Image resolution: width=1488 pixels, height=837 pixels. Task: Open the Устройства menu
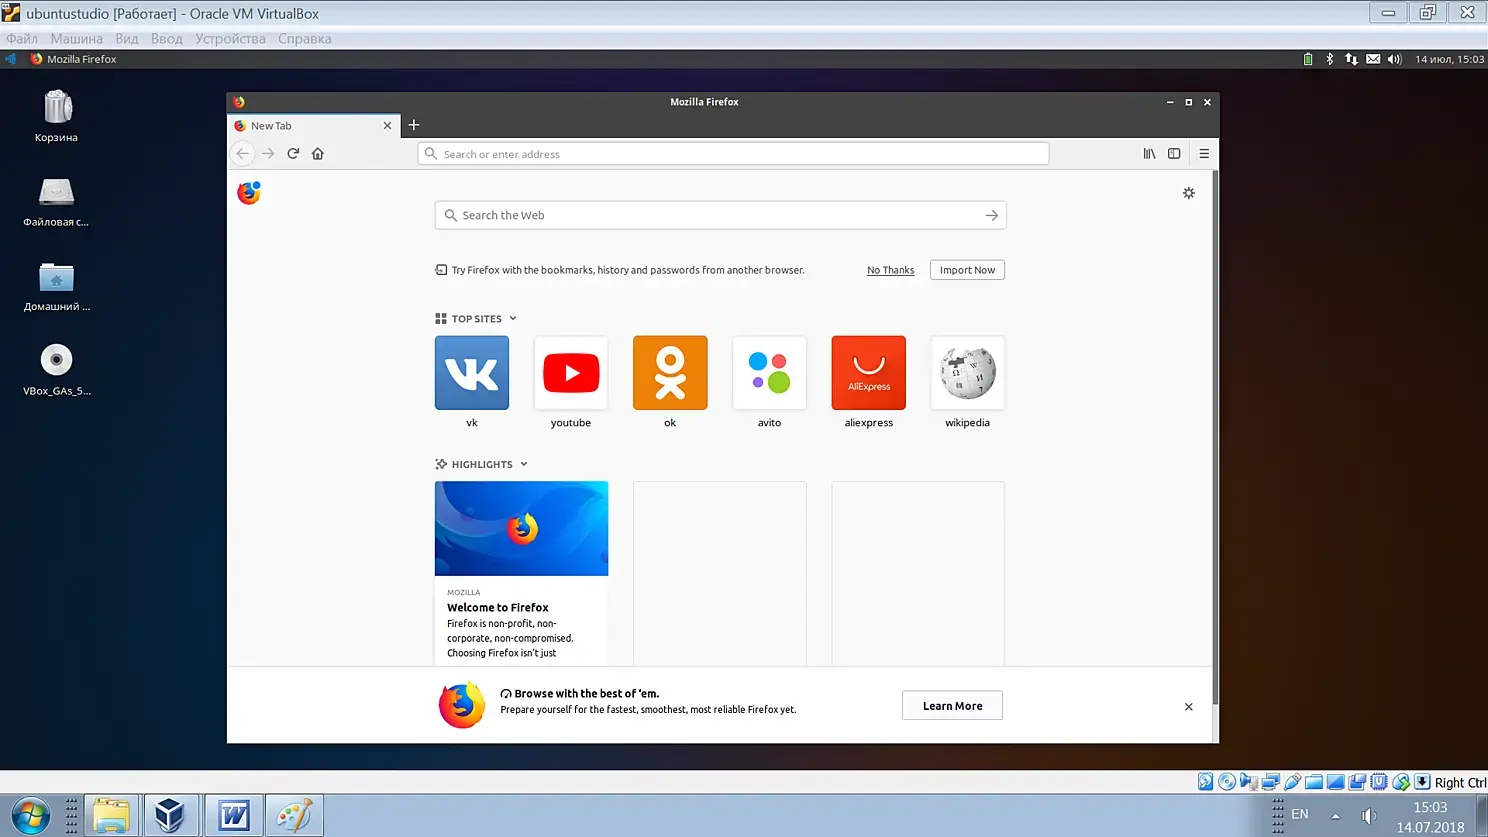230,39
